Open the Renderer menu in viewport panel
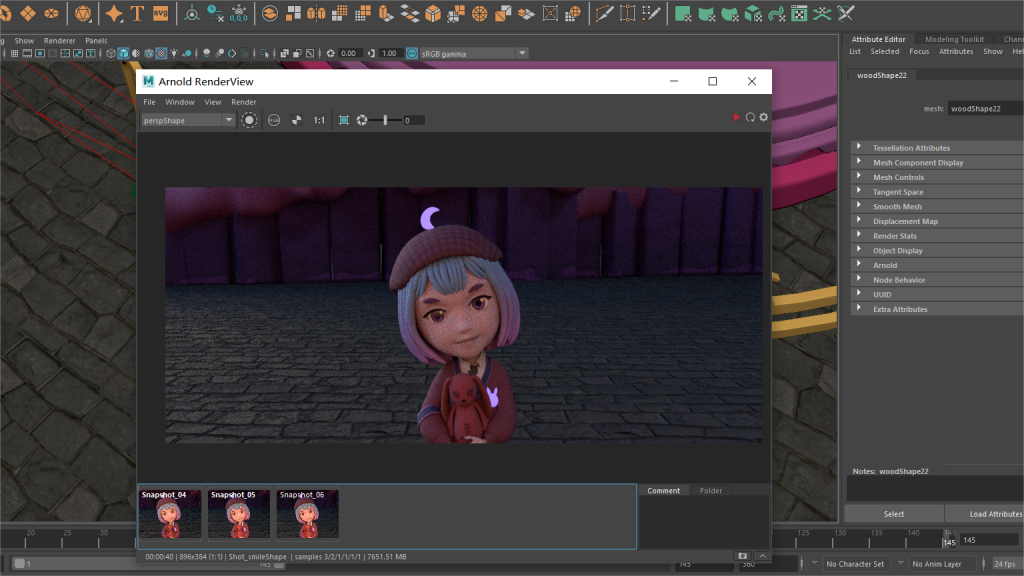The image size is (1024, 576). 59,40
